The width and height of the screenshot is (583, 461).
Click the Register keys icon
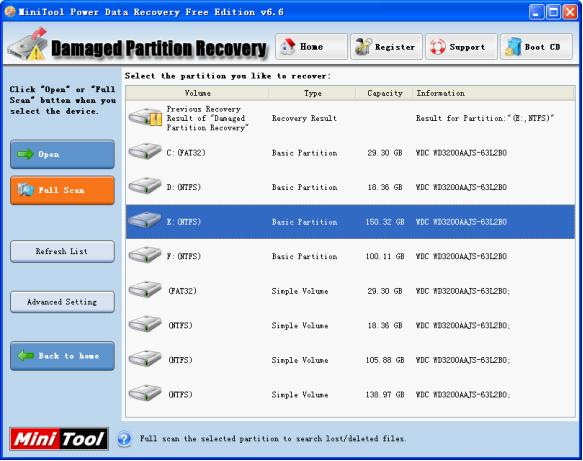[363, 47]
